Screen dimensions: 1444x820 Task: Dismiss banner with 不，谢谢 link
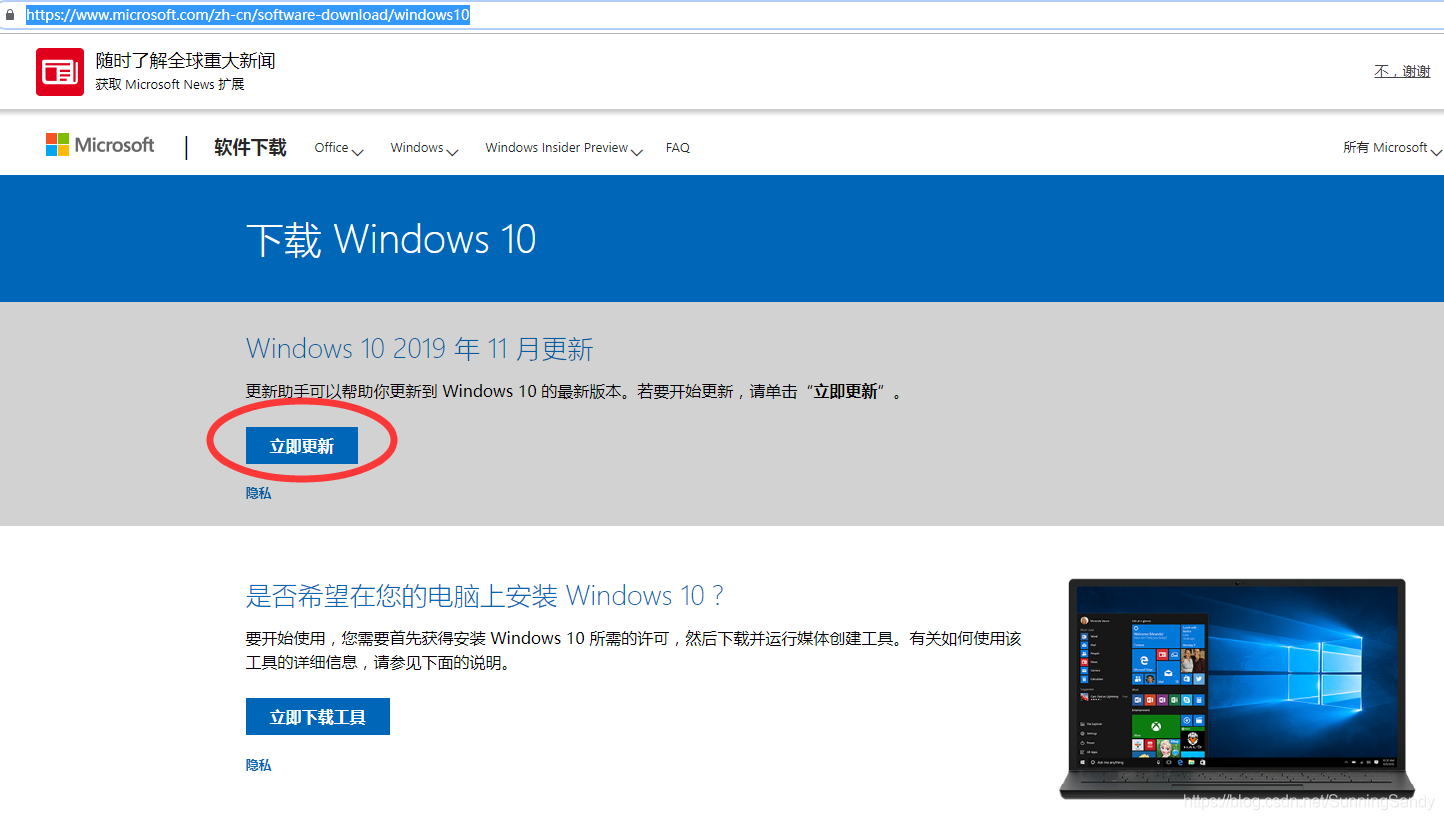(x=1402, y=72)
